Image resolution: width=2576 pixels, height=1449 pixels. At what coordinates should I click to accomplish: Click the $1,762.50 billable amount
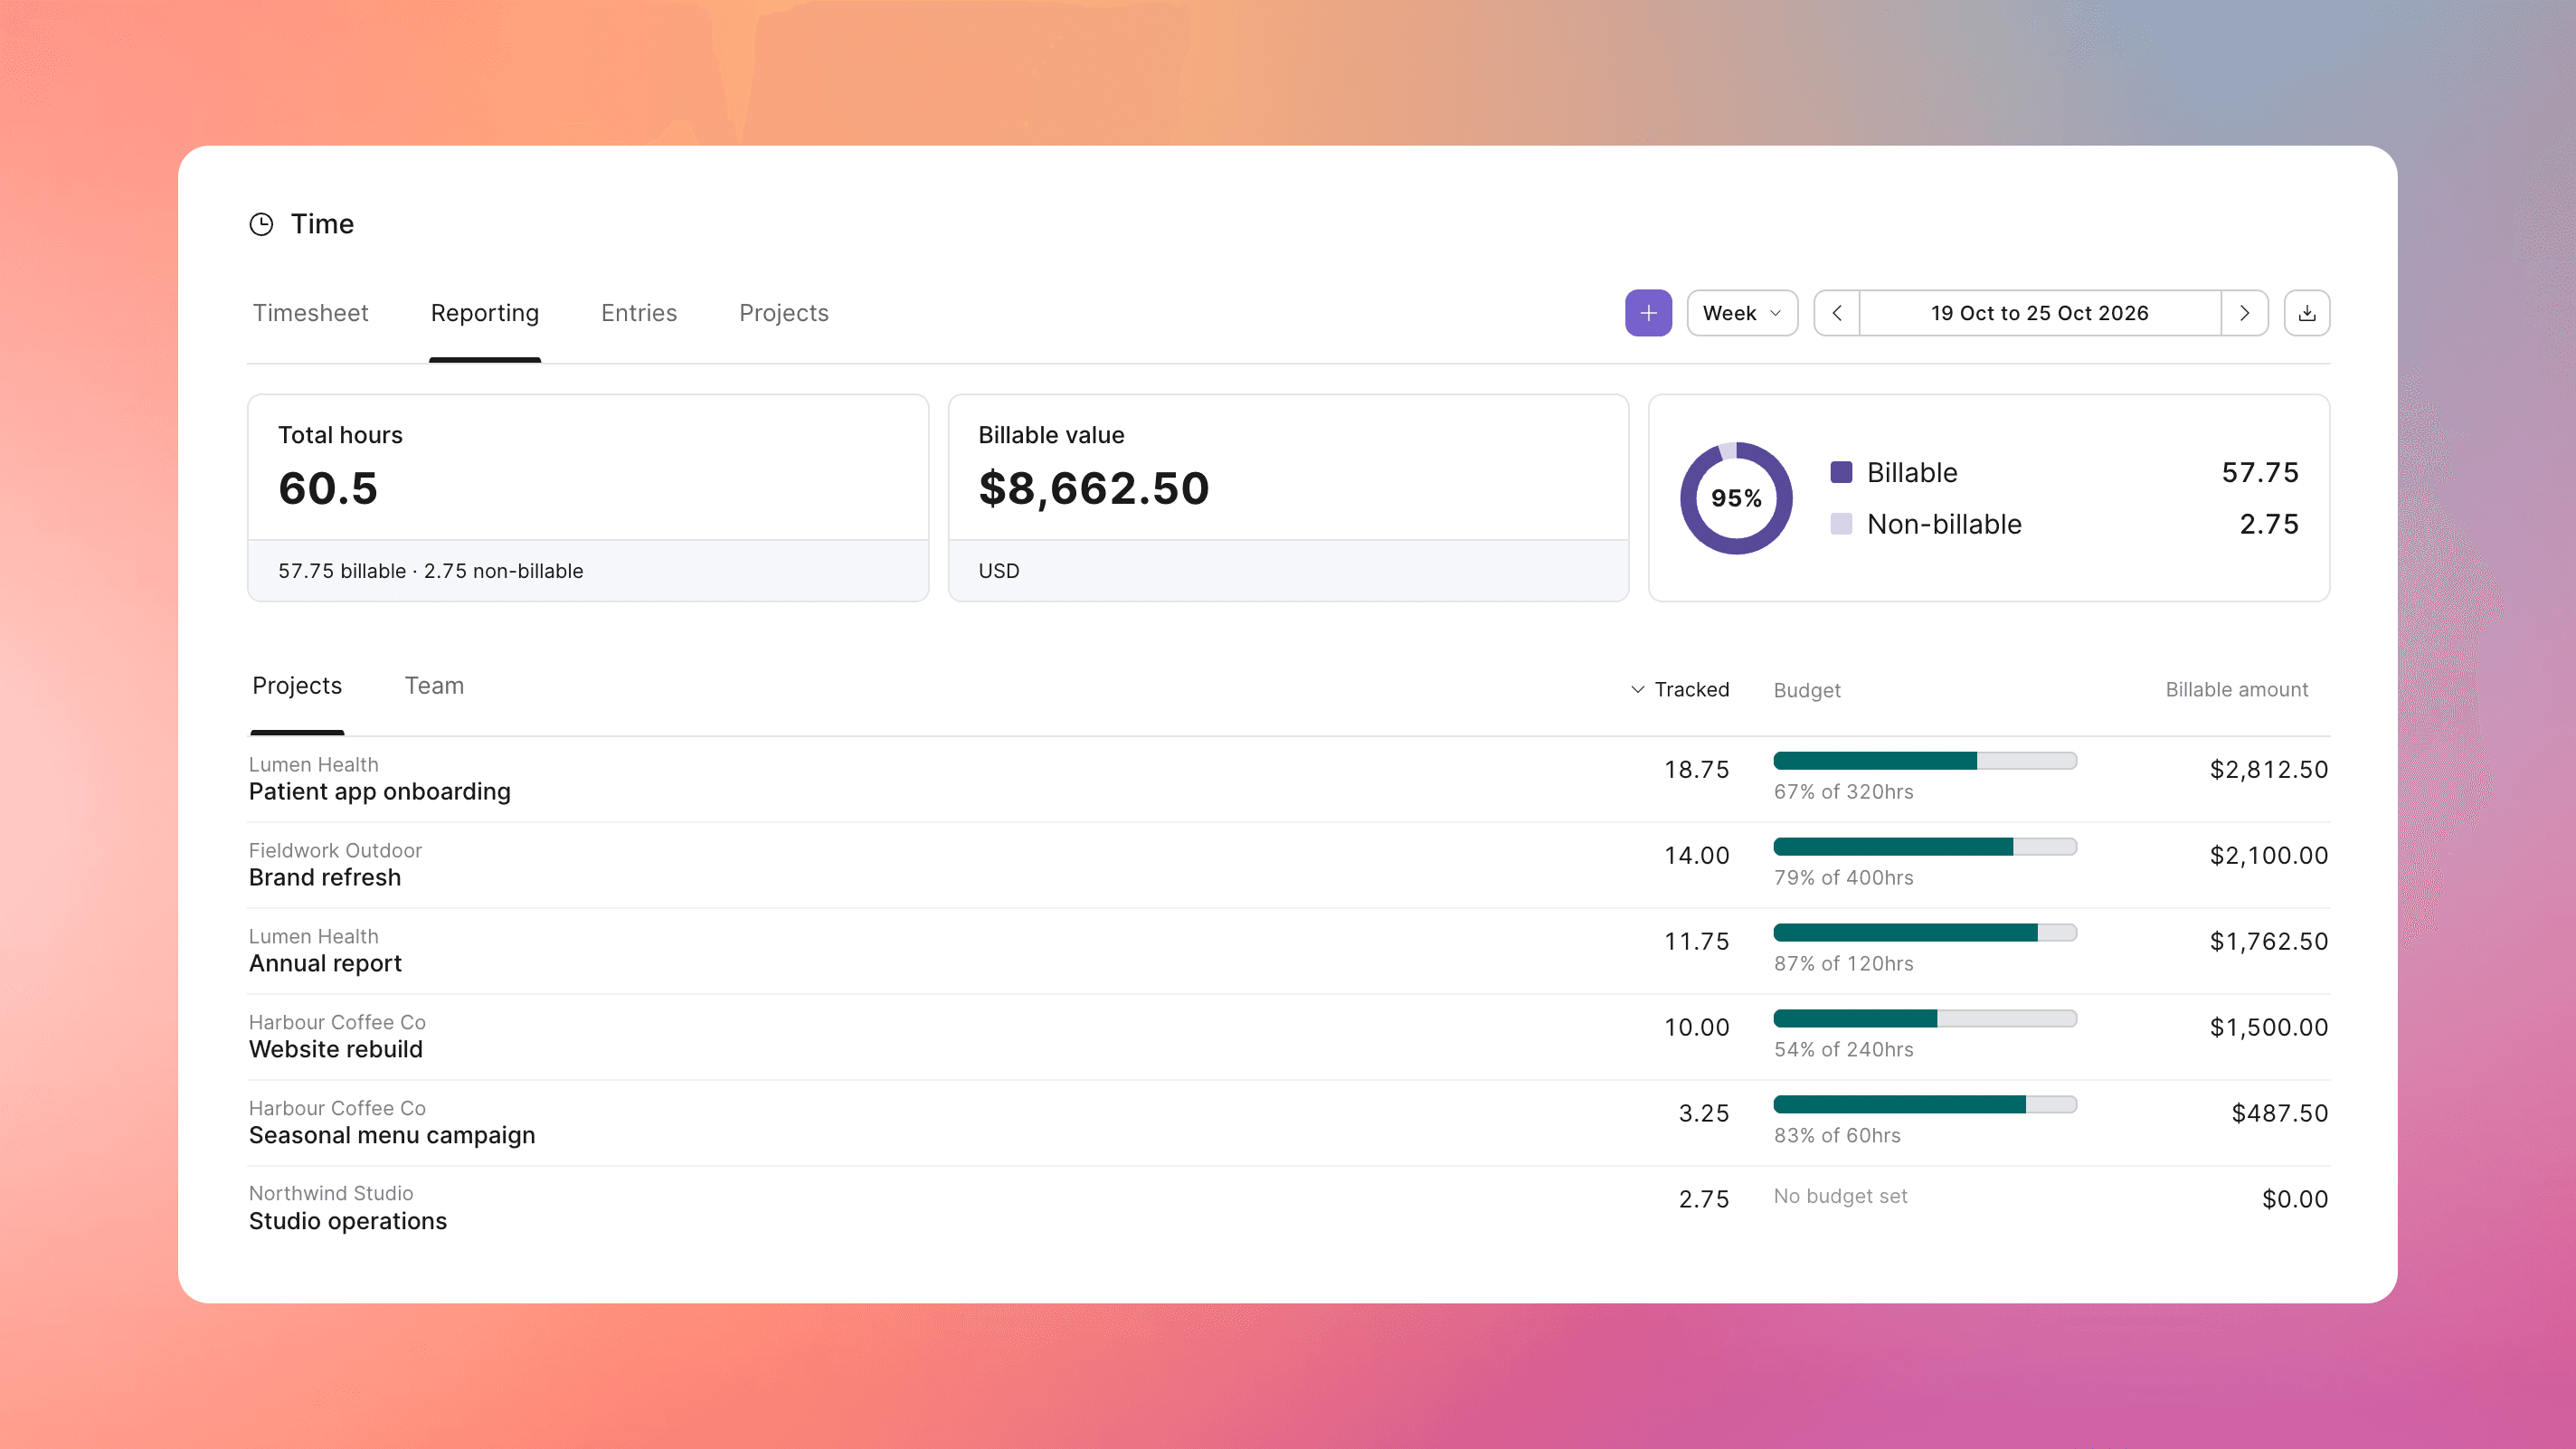[2269, 942]
